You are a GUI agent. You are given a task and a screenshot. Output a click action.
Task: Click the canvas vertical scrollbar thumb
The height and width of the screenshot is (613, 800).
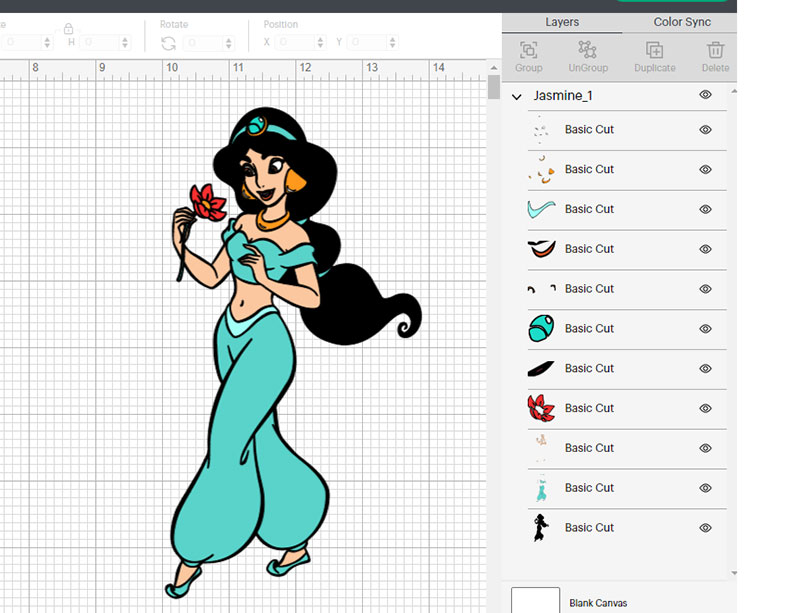[493, 87]
